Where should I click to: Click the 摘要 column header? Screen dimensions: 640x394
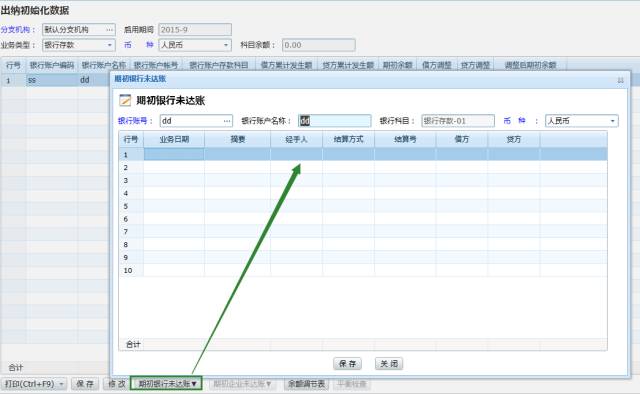(x=238, y=139)
